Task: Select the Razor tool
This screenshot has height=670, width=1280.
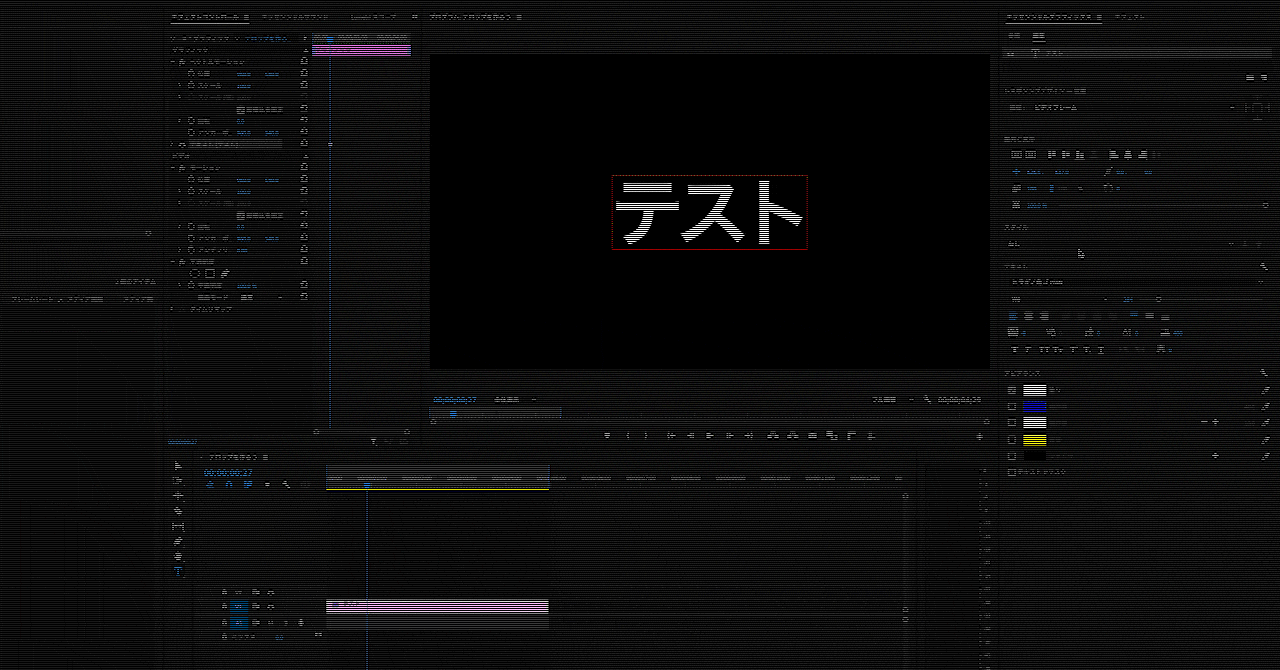Action: coord(178,511)
